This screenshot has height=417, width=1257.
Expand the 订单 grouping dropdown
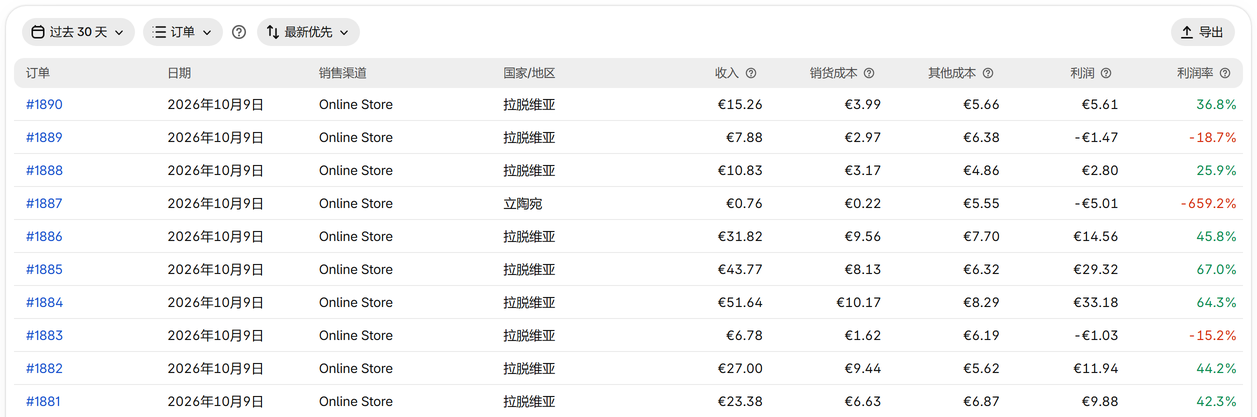[183, 32]
